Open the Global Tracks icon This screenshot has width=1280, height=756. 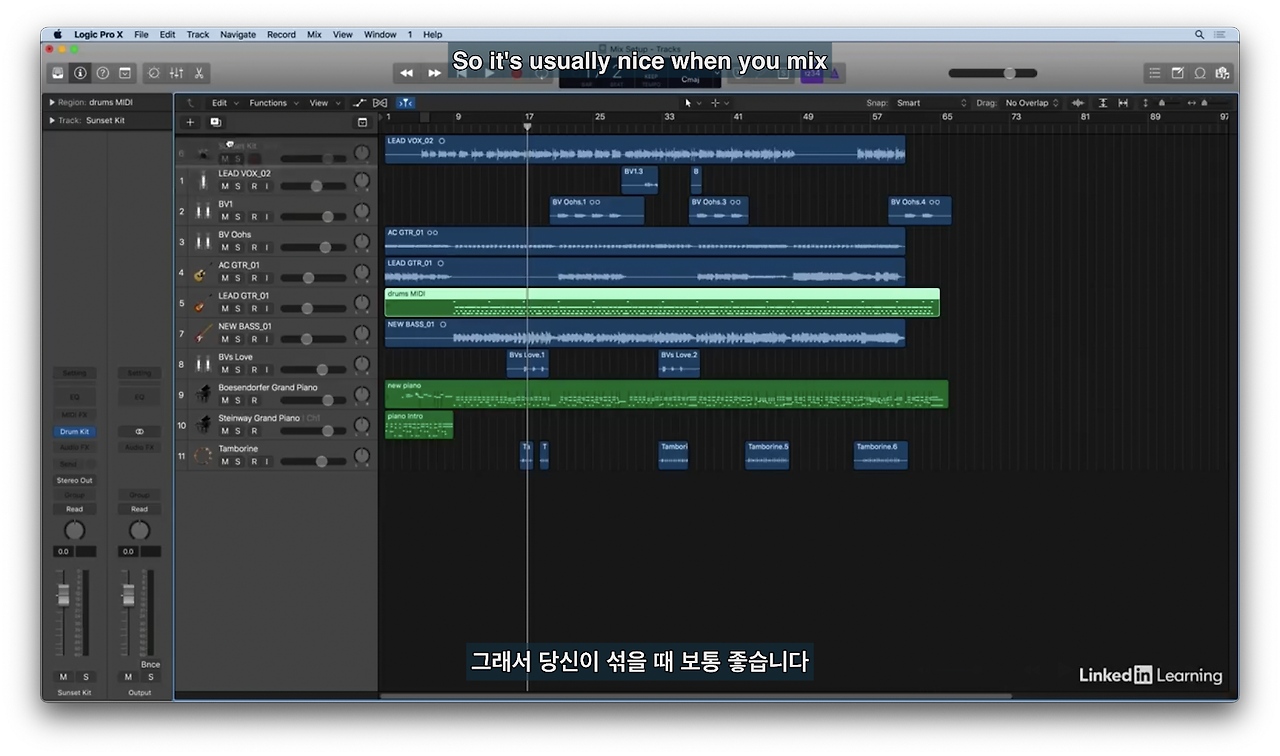click(362, 122)
